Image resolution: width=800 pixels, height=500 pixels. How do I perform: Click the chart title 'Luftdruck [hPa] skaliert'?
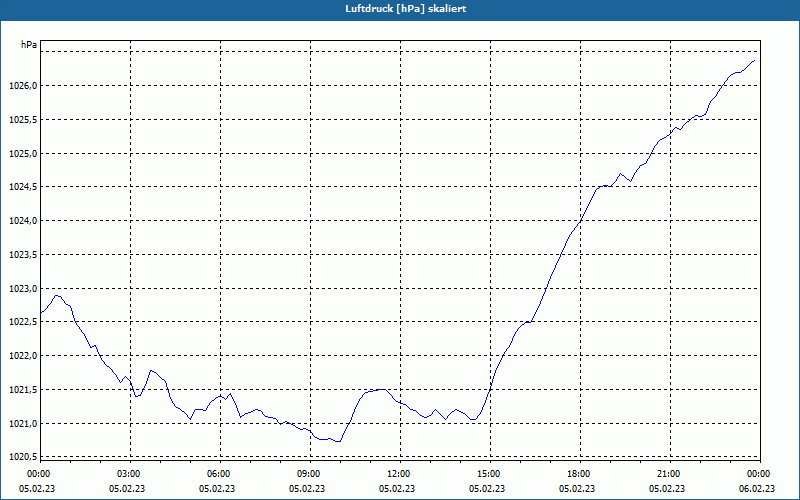click(x=406, y=9)
